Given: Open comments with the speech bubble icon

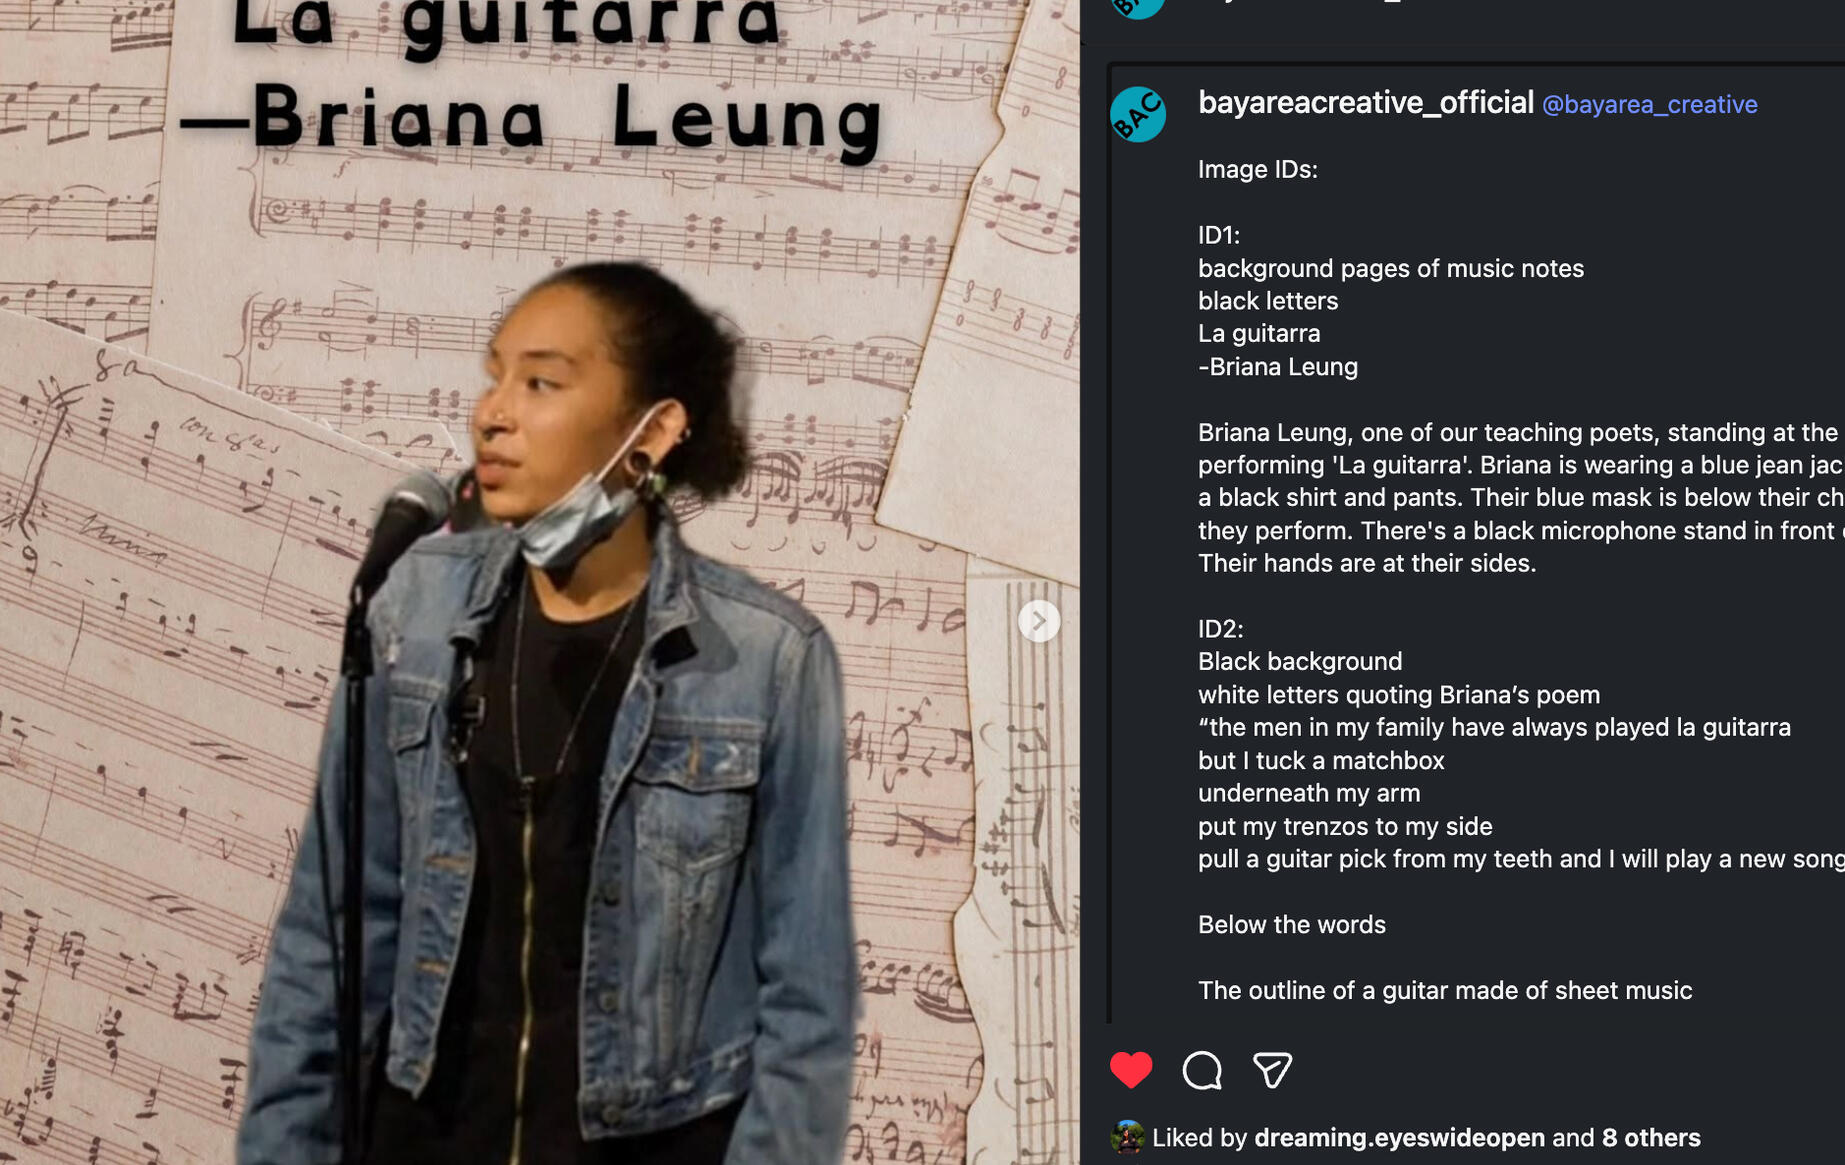Looking at the screenshot, I should [1202, 1070].
